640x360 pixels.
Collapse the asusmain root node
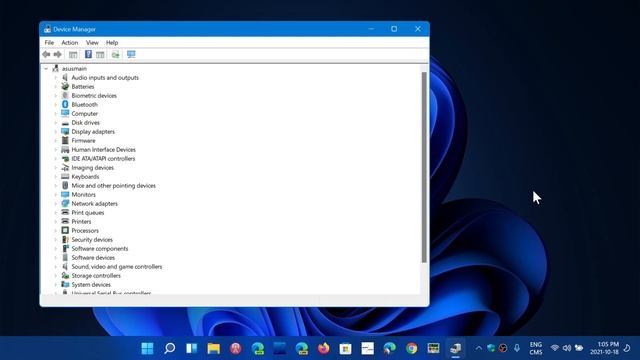46,69
